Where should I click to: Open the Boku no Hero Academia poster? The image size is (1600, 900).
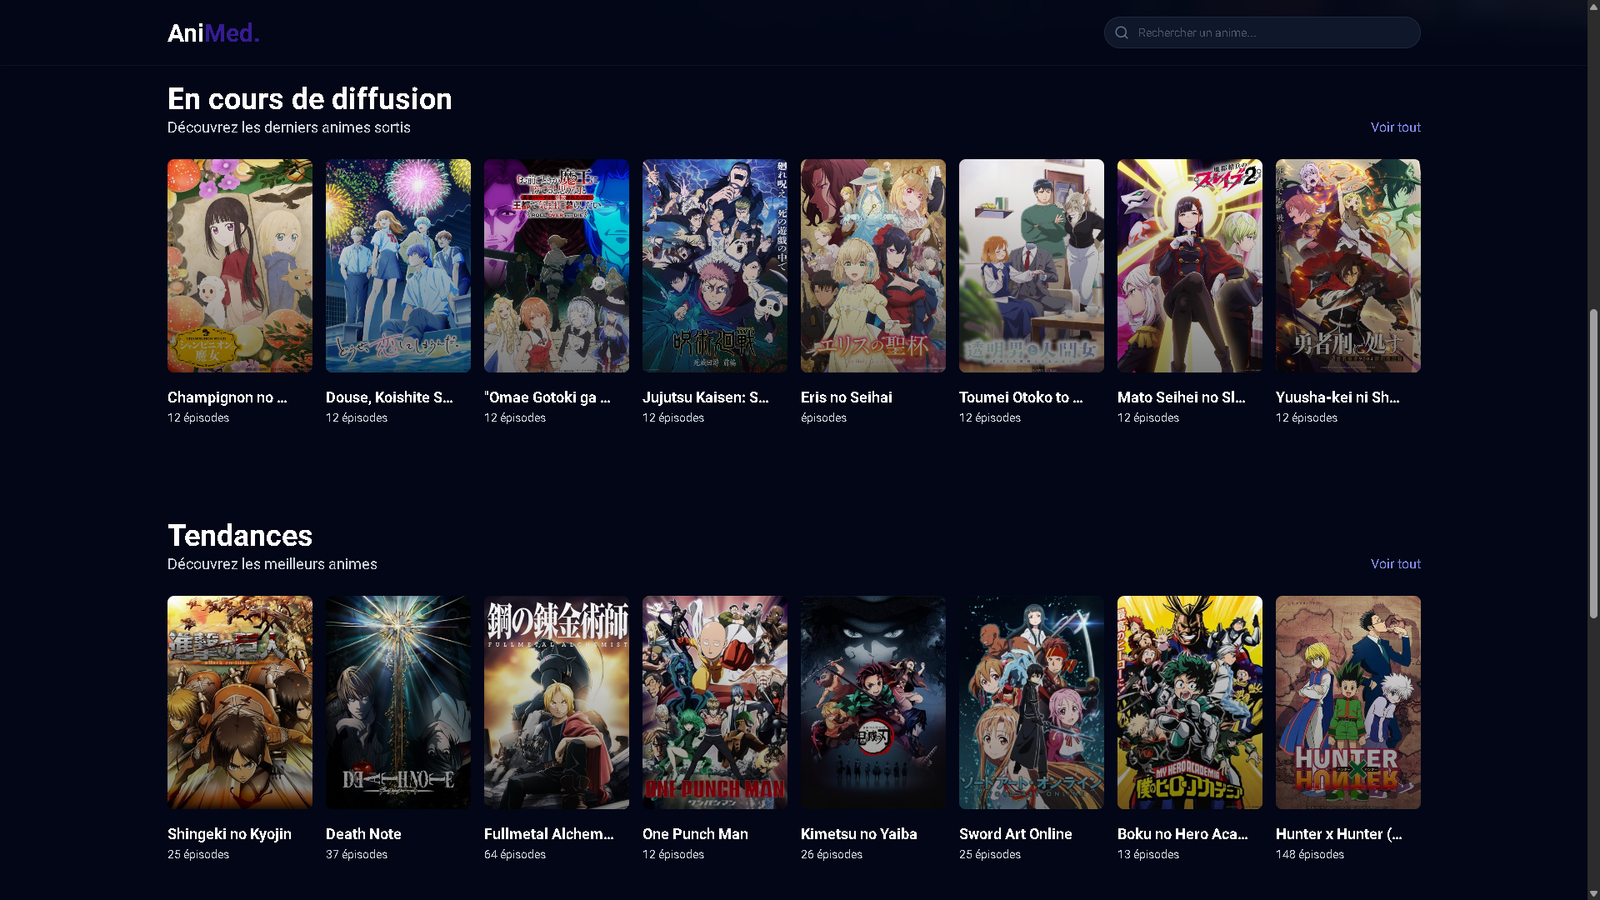pyautogui.click(x=1189, y=702)
